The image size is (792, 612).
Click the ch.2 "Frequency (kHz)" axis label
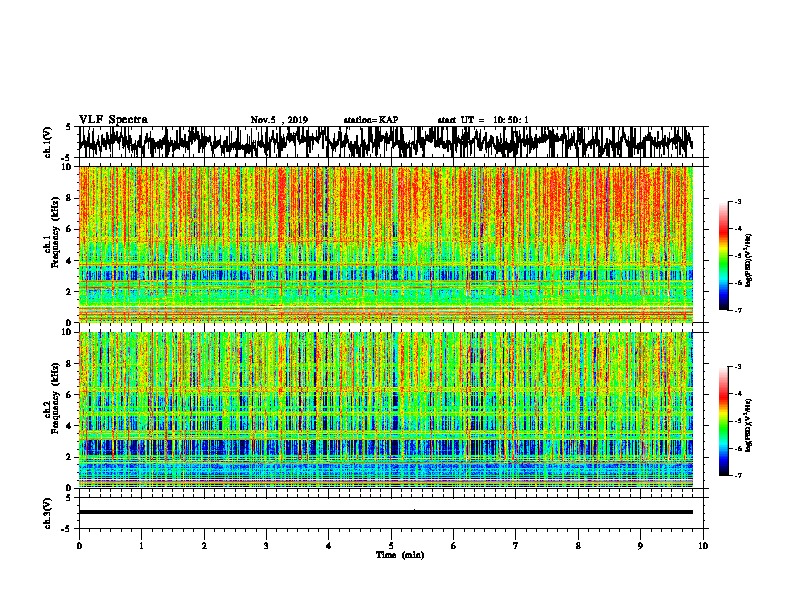55,398
